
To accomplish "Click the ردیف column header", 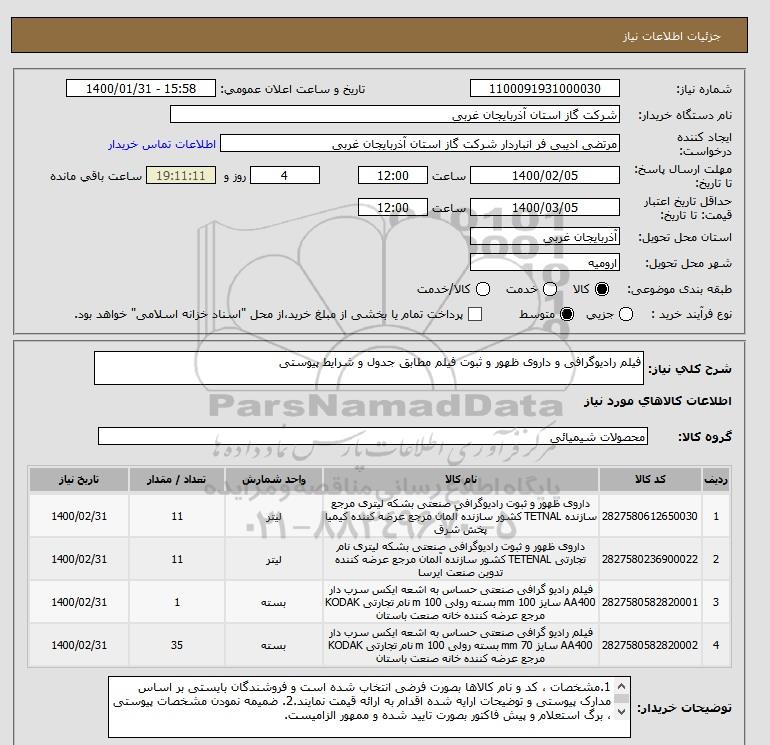I will tap(716, 479).
